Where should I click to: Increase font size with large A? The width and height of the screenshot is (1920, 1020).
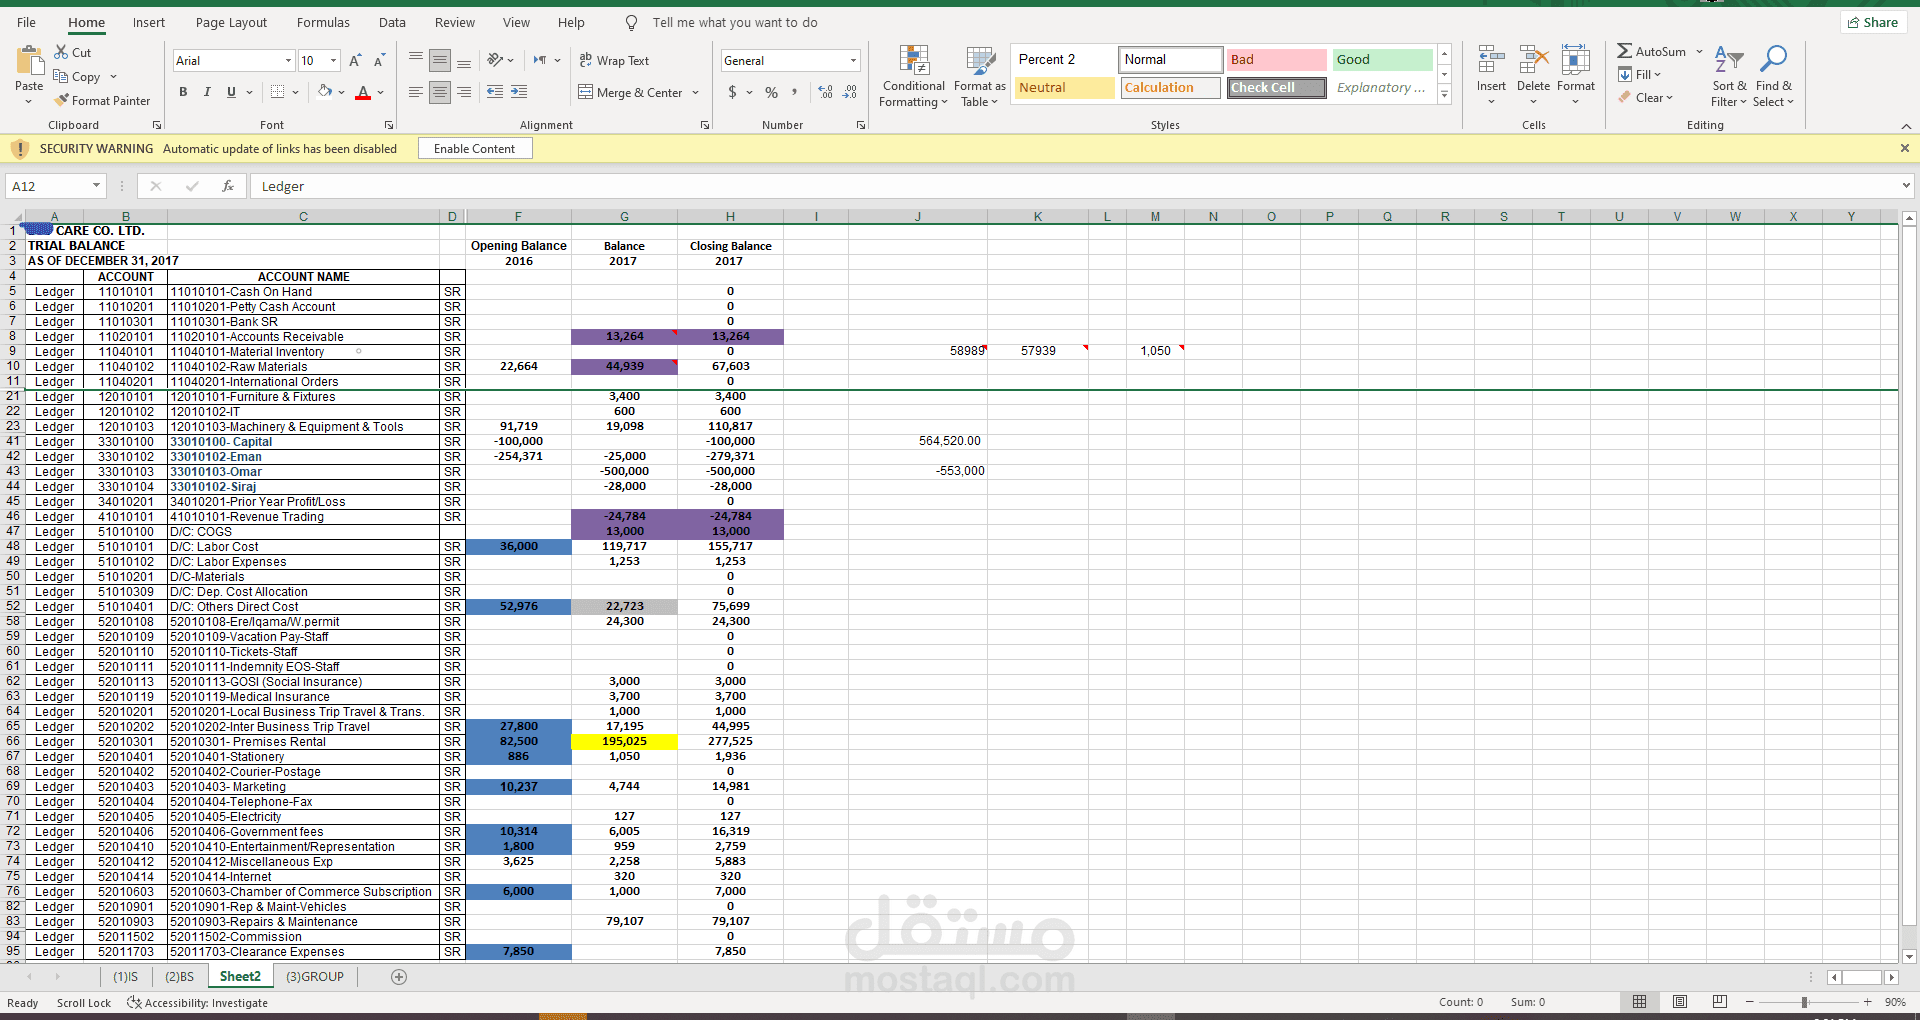coord(355,61)
